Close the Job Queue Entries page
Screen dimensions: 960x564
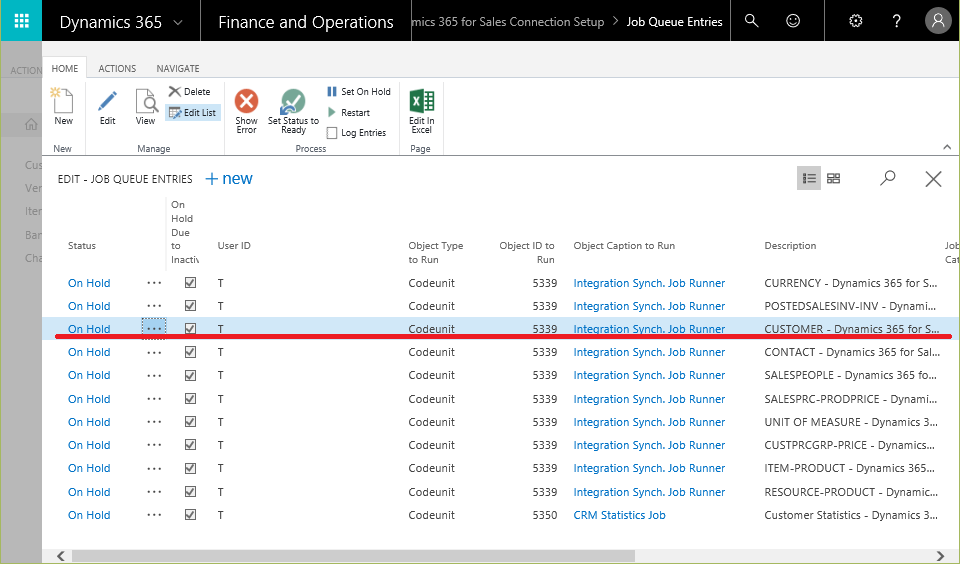point(933,179)
